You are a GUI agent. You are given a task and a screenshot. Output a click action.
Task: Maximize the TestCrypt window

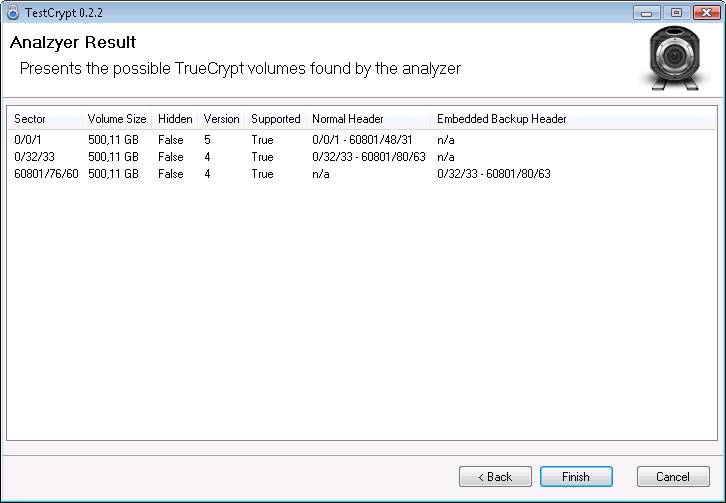676,13
